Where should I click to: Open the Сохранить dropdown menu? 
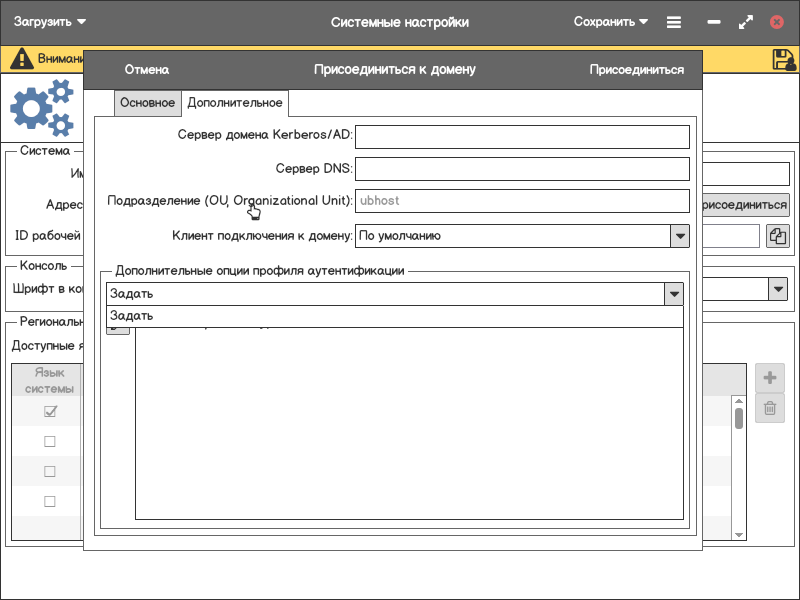(611, 22)
